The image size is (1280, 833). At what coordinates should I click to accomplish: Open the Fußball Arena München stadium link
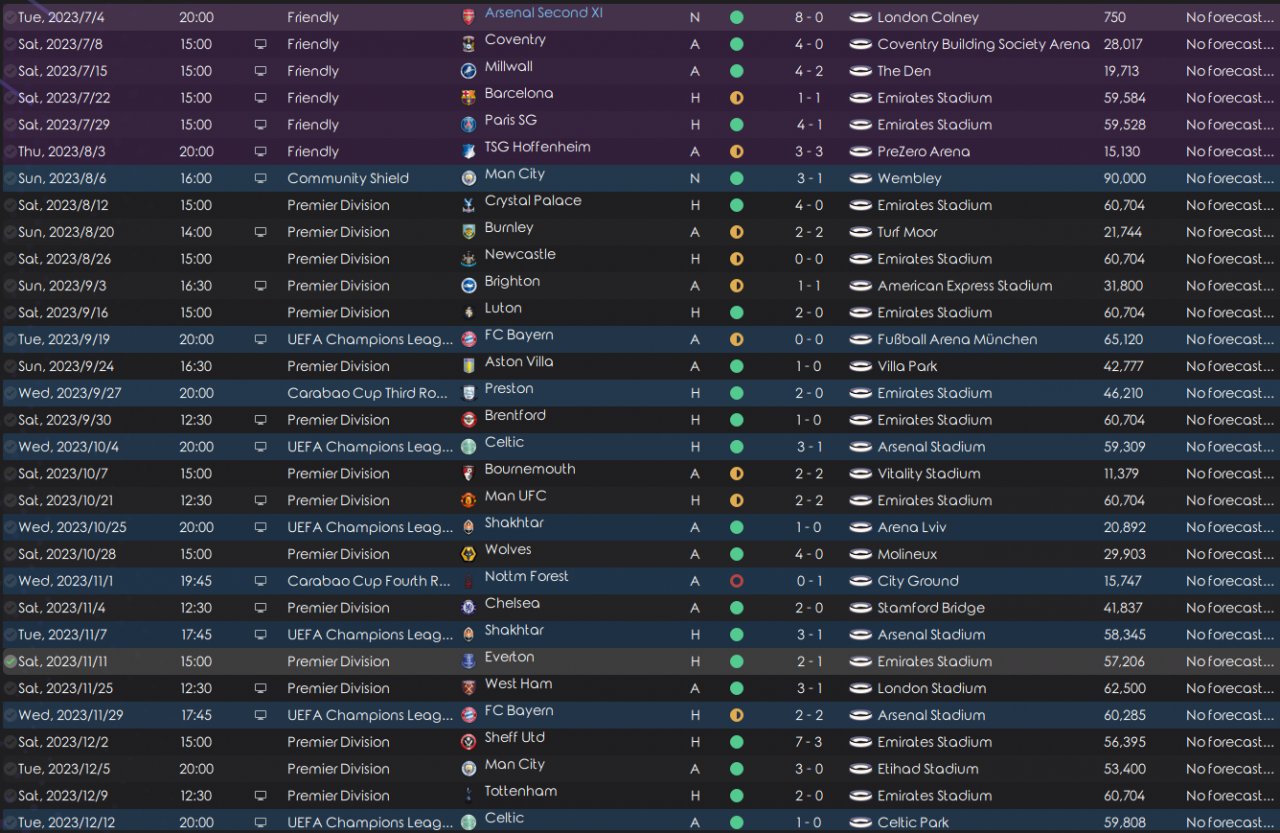point(956,339)
